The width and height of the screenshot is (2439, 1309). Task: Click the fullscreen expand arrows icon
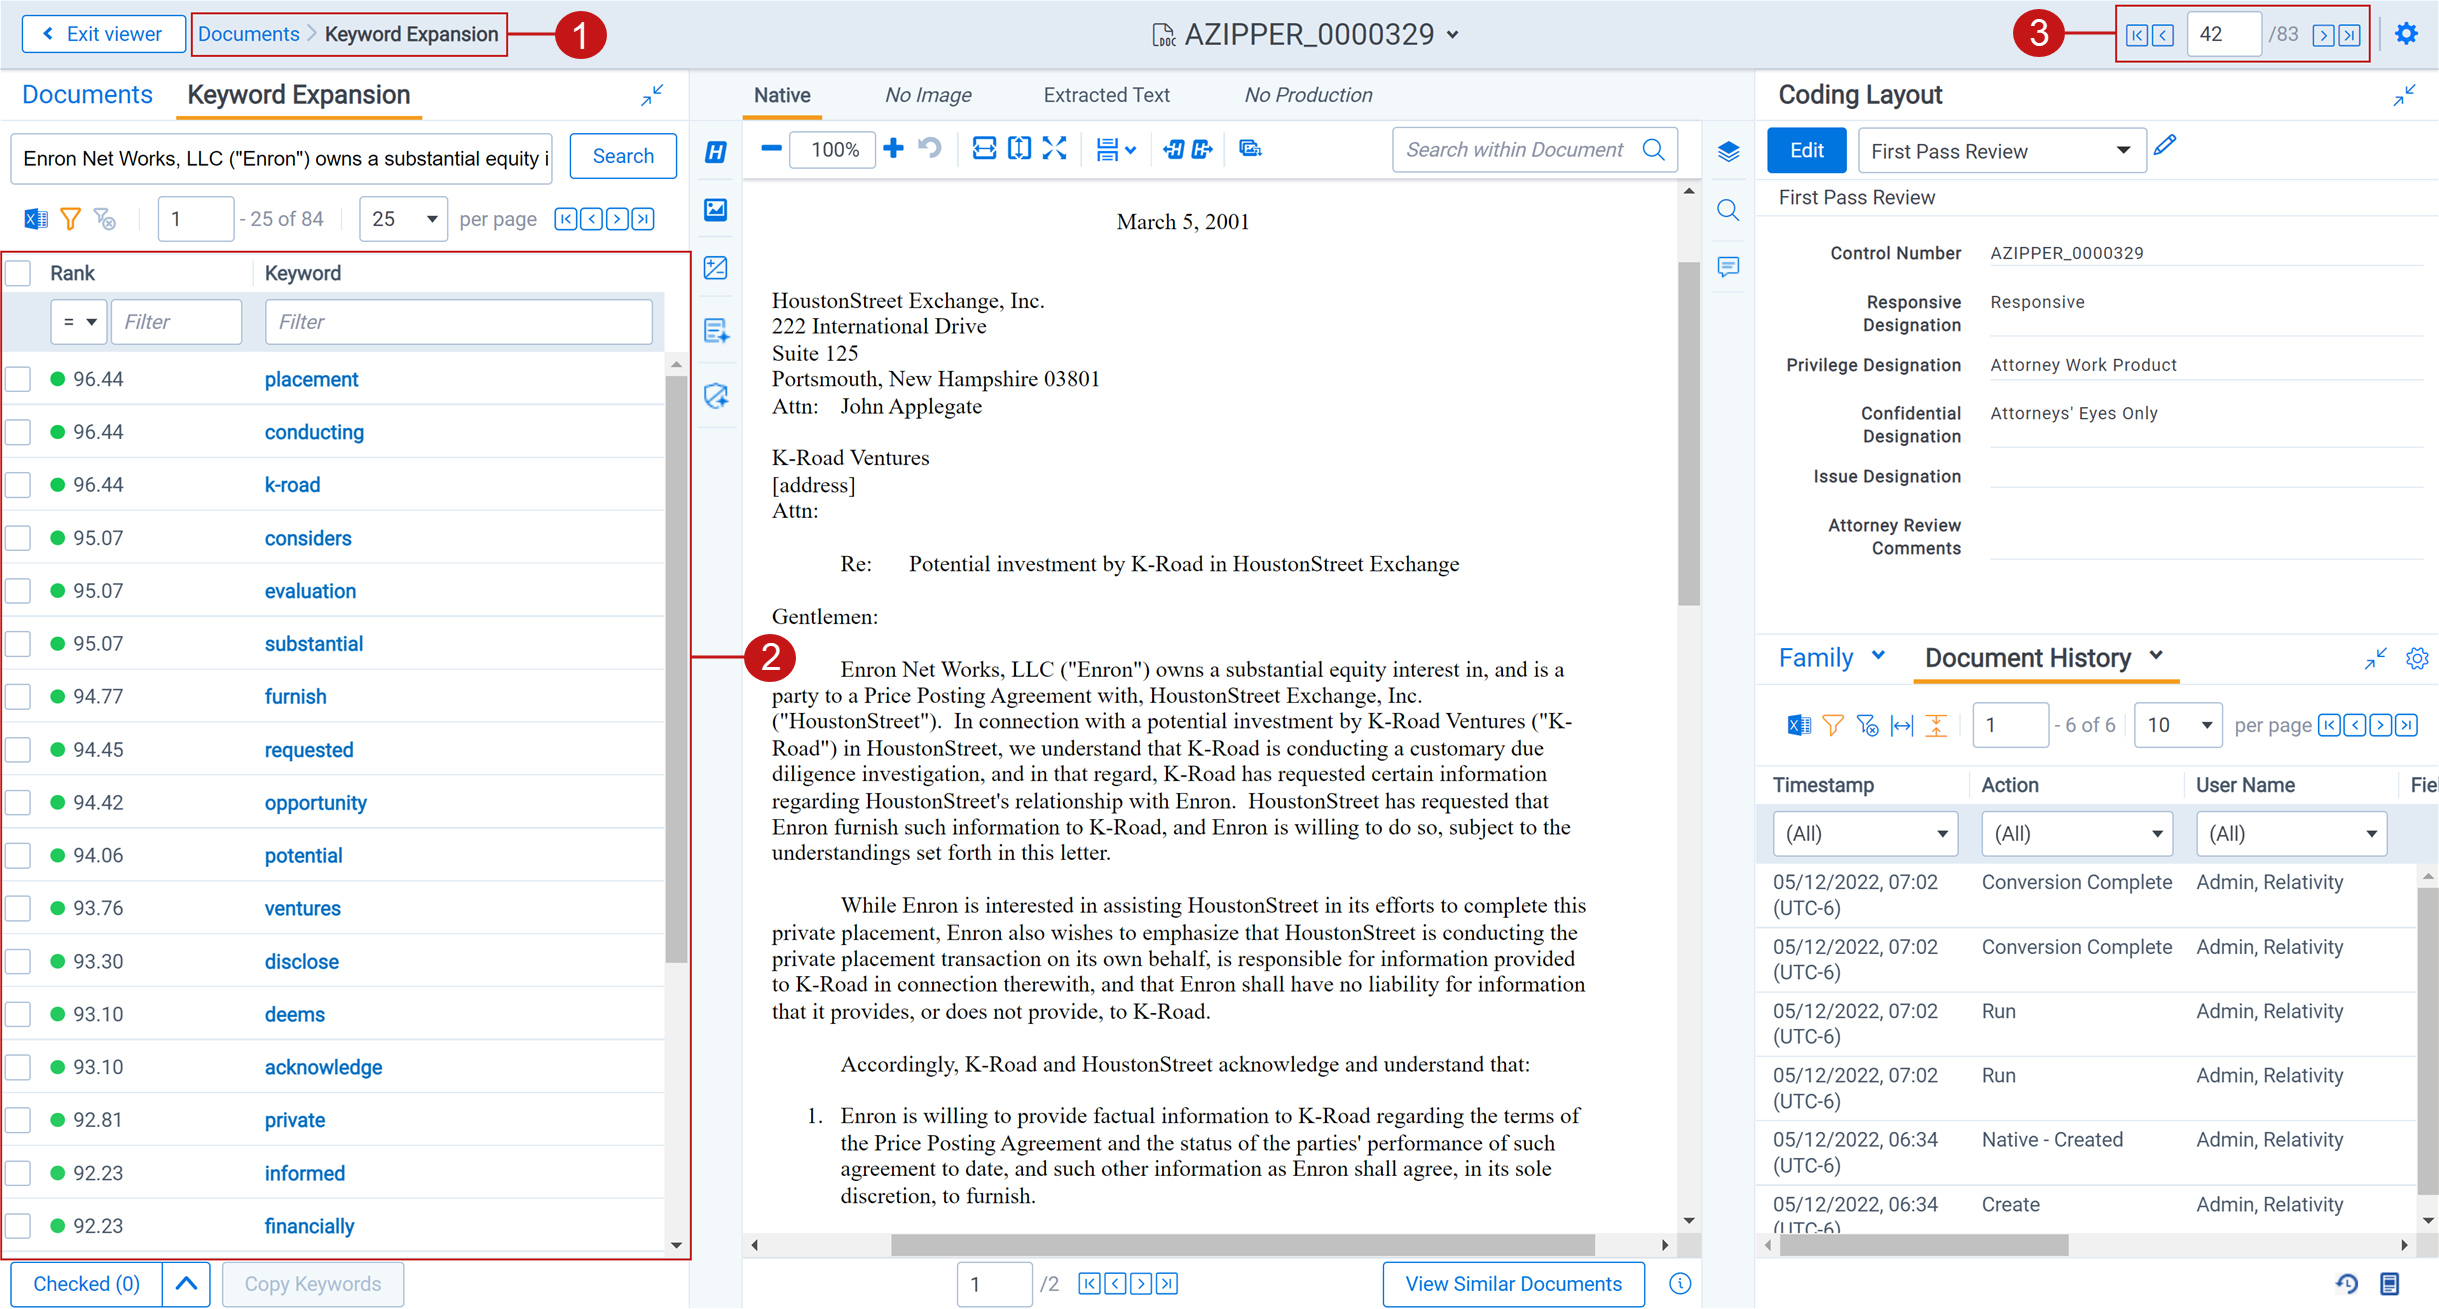pyautogui.click(x=1055, y=149)
